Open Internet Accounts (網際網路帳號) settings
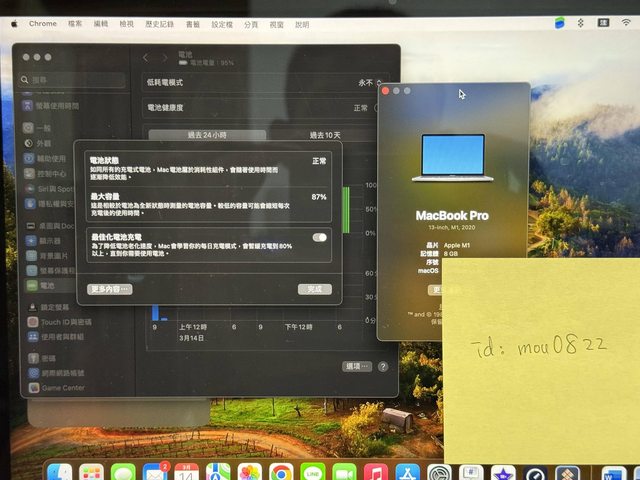Screen dimensions: 640x480 [56, 373]
